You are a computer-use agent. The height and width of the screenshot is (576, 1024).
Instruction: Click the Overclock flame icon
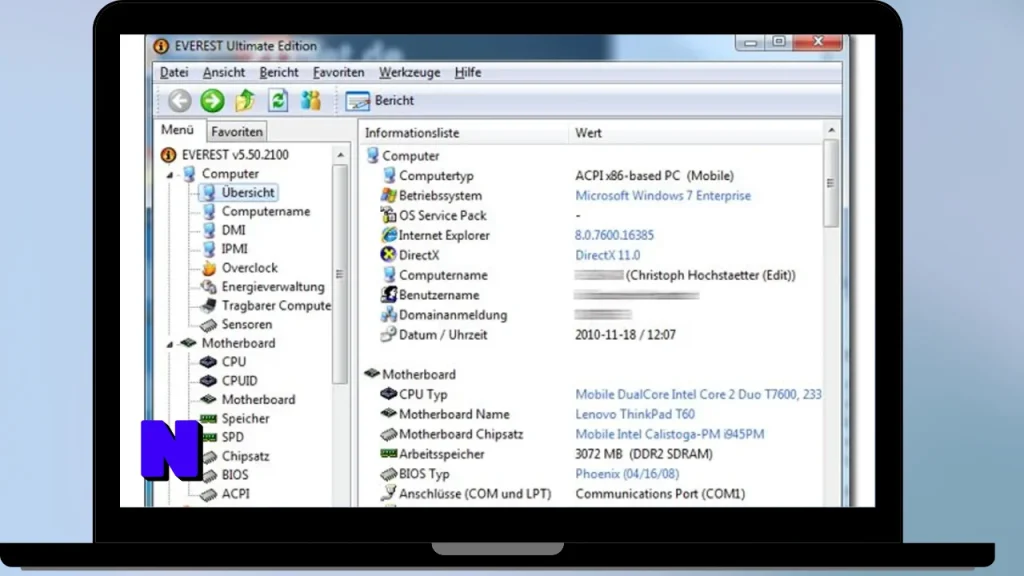tap(209, 268)
